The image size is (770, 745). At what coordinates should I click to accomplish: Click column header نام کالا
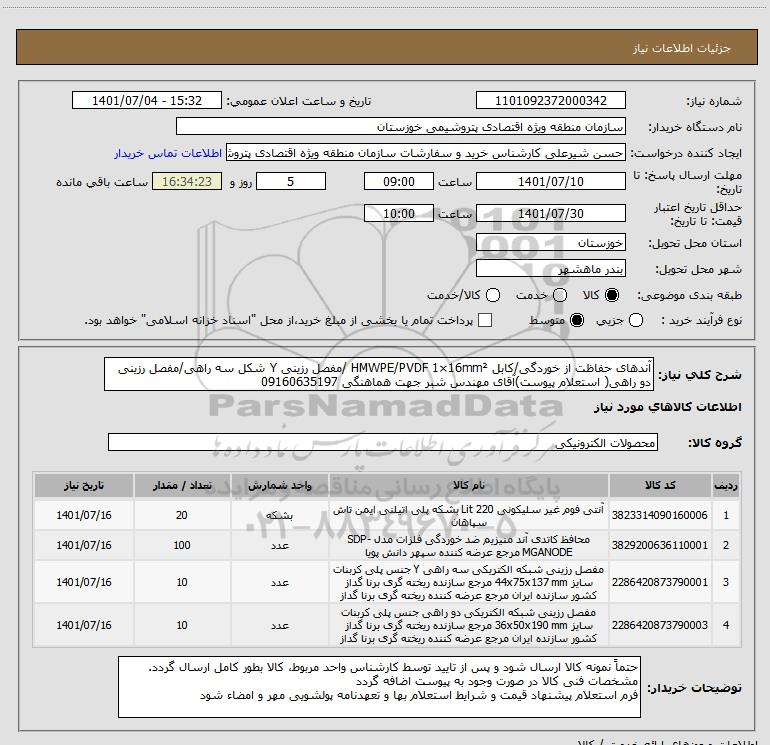click(468, 485)
